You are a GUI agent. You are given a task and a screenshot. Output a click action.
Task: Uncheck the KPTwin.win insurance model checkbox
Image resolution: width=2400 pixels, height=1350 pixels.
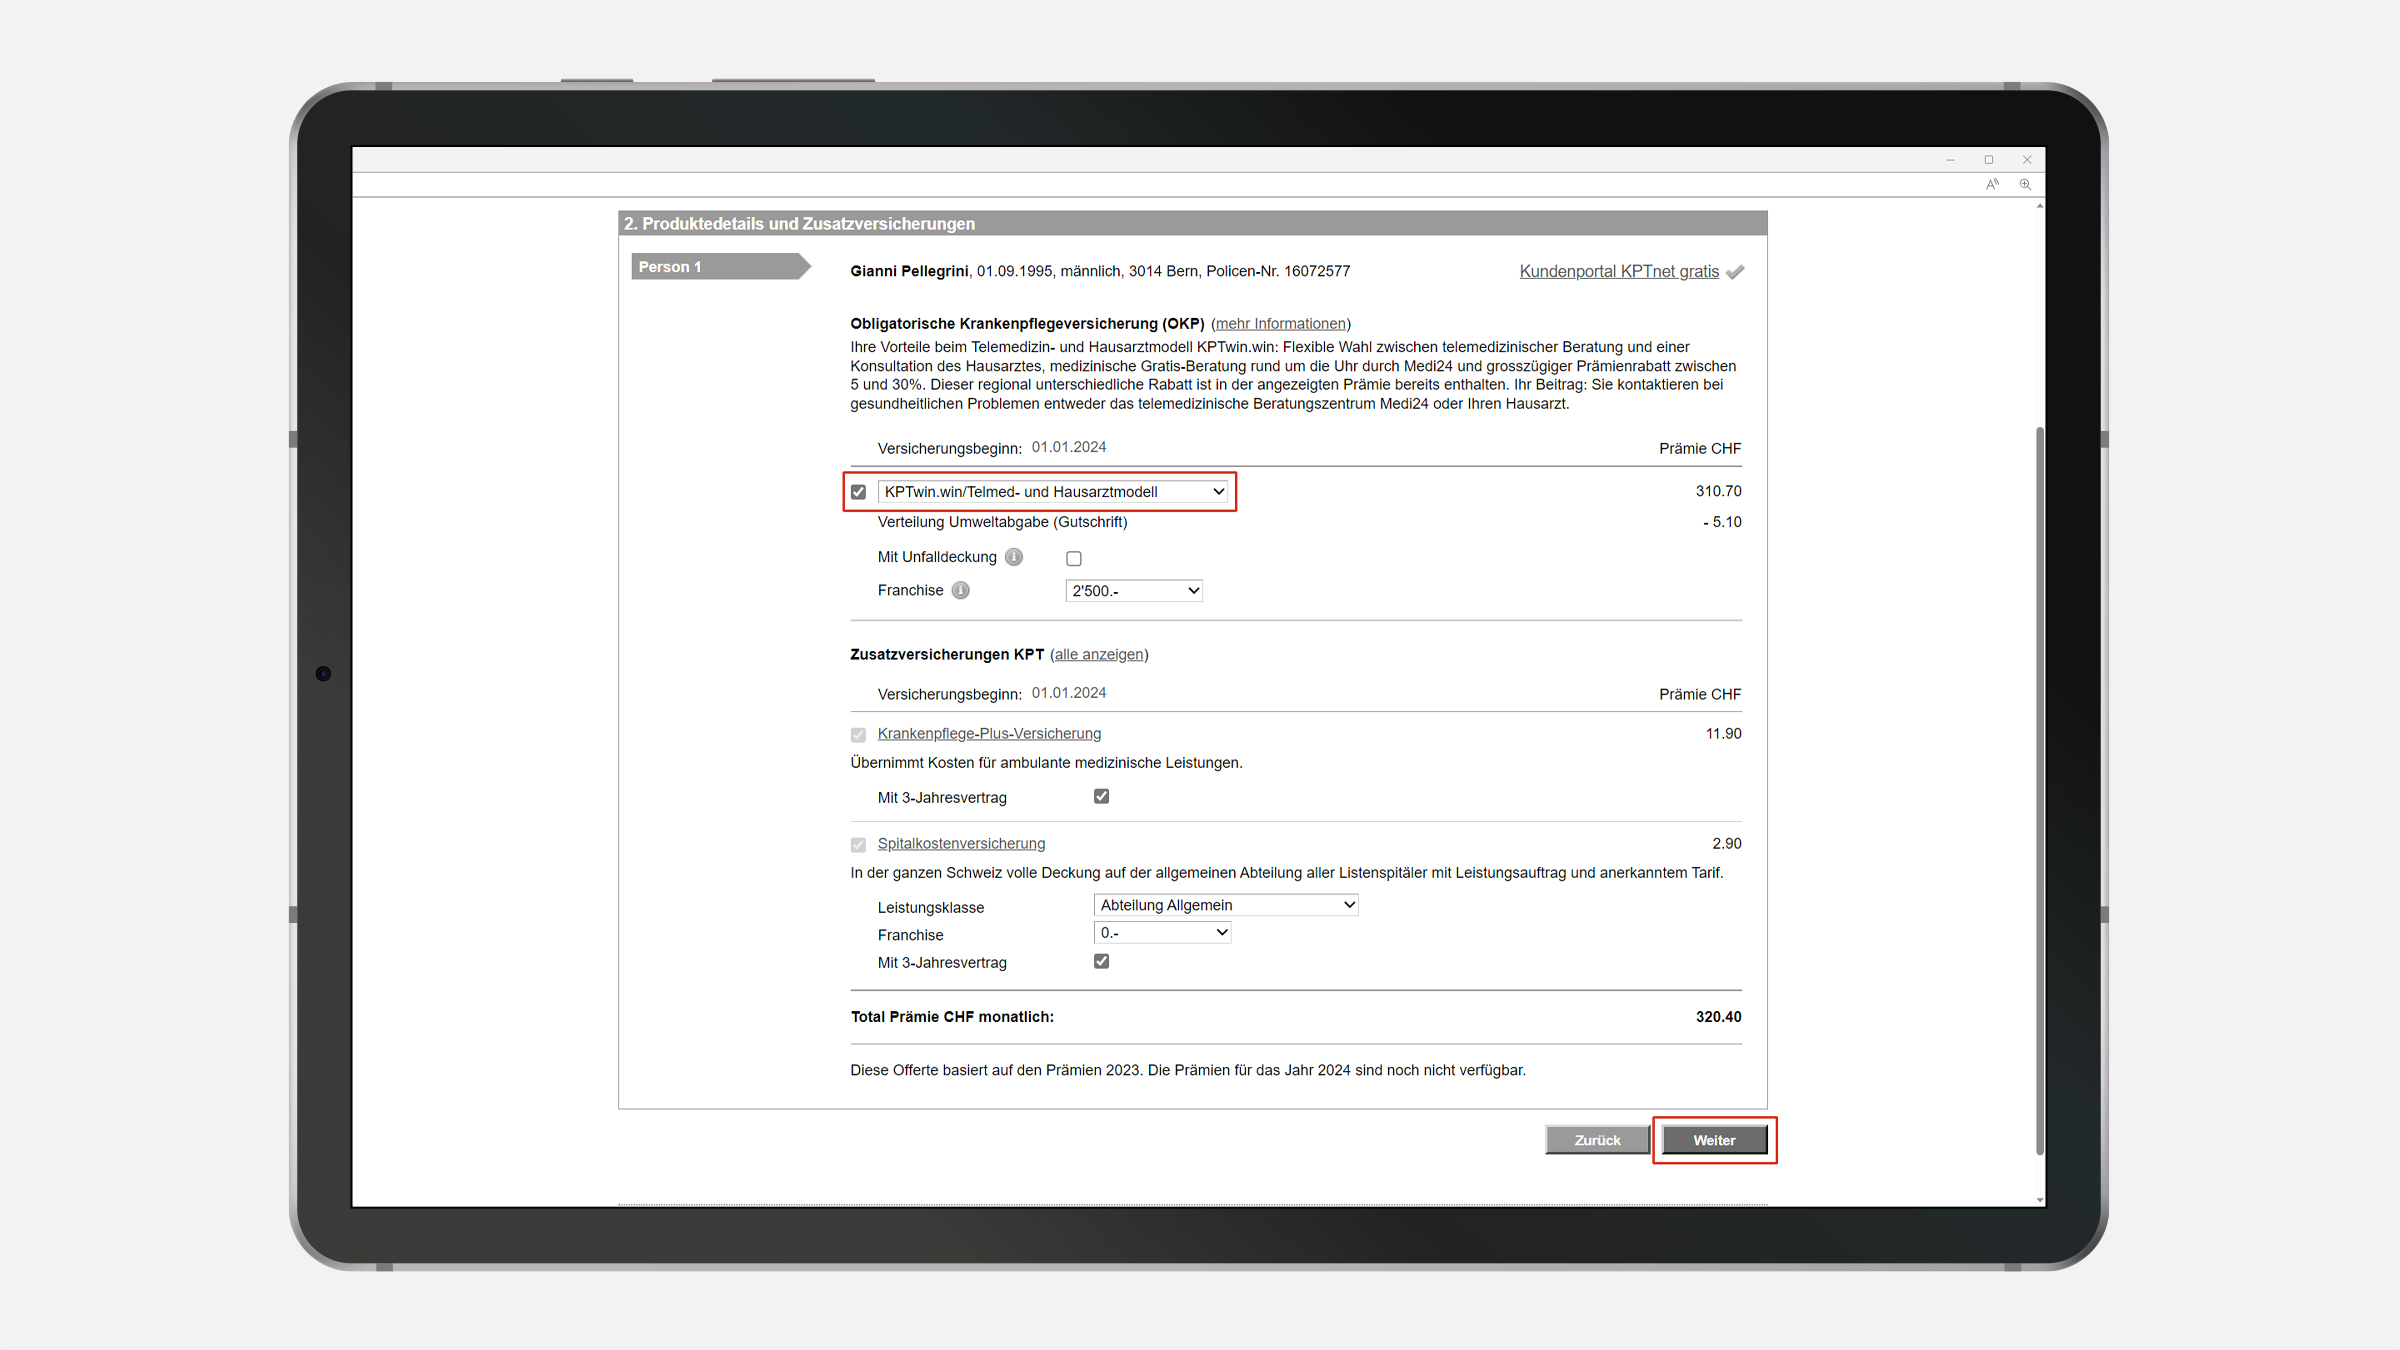(858, 492)
